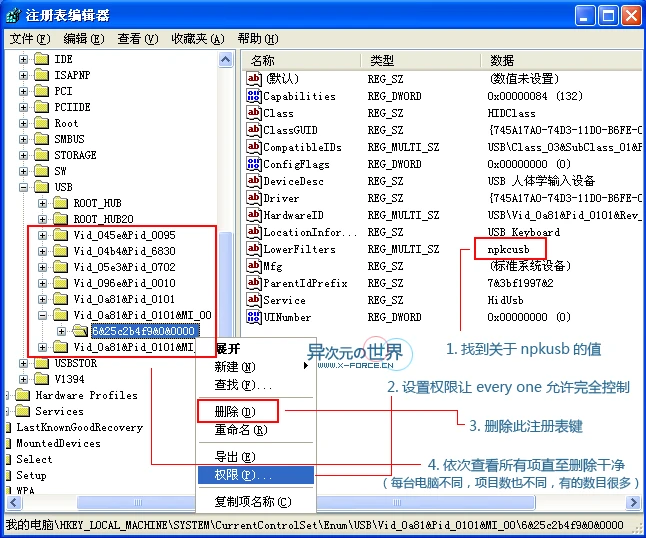
Task: Expand the PCI tree node
Action: tap(23, 91)
